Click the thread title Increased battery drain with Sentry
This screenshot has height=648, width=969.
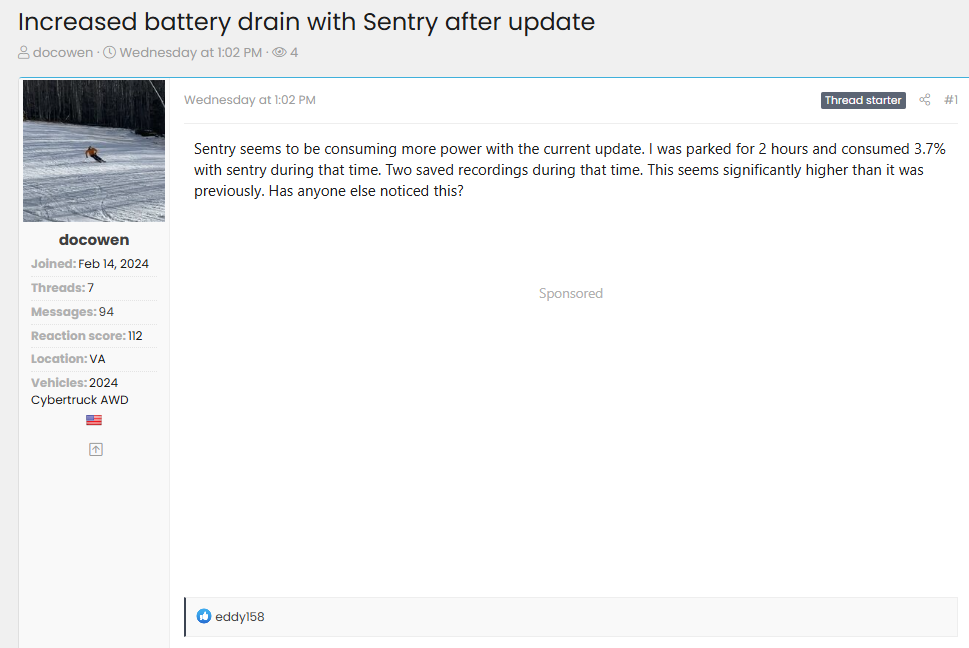point(300,21)
